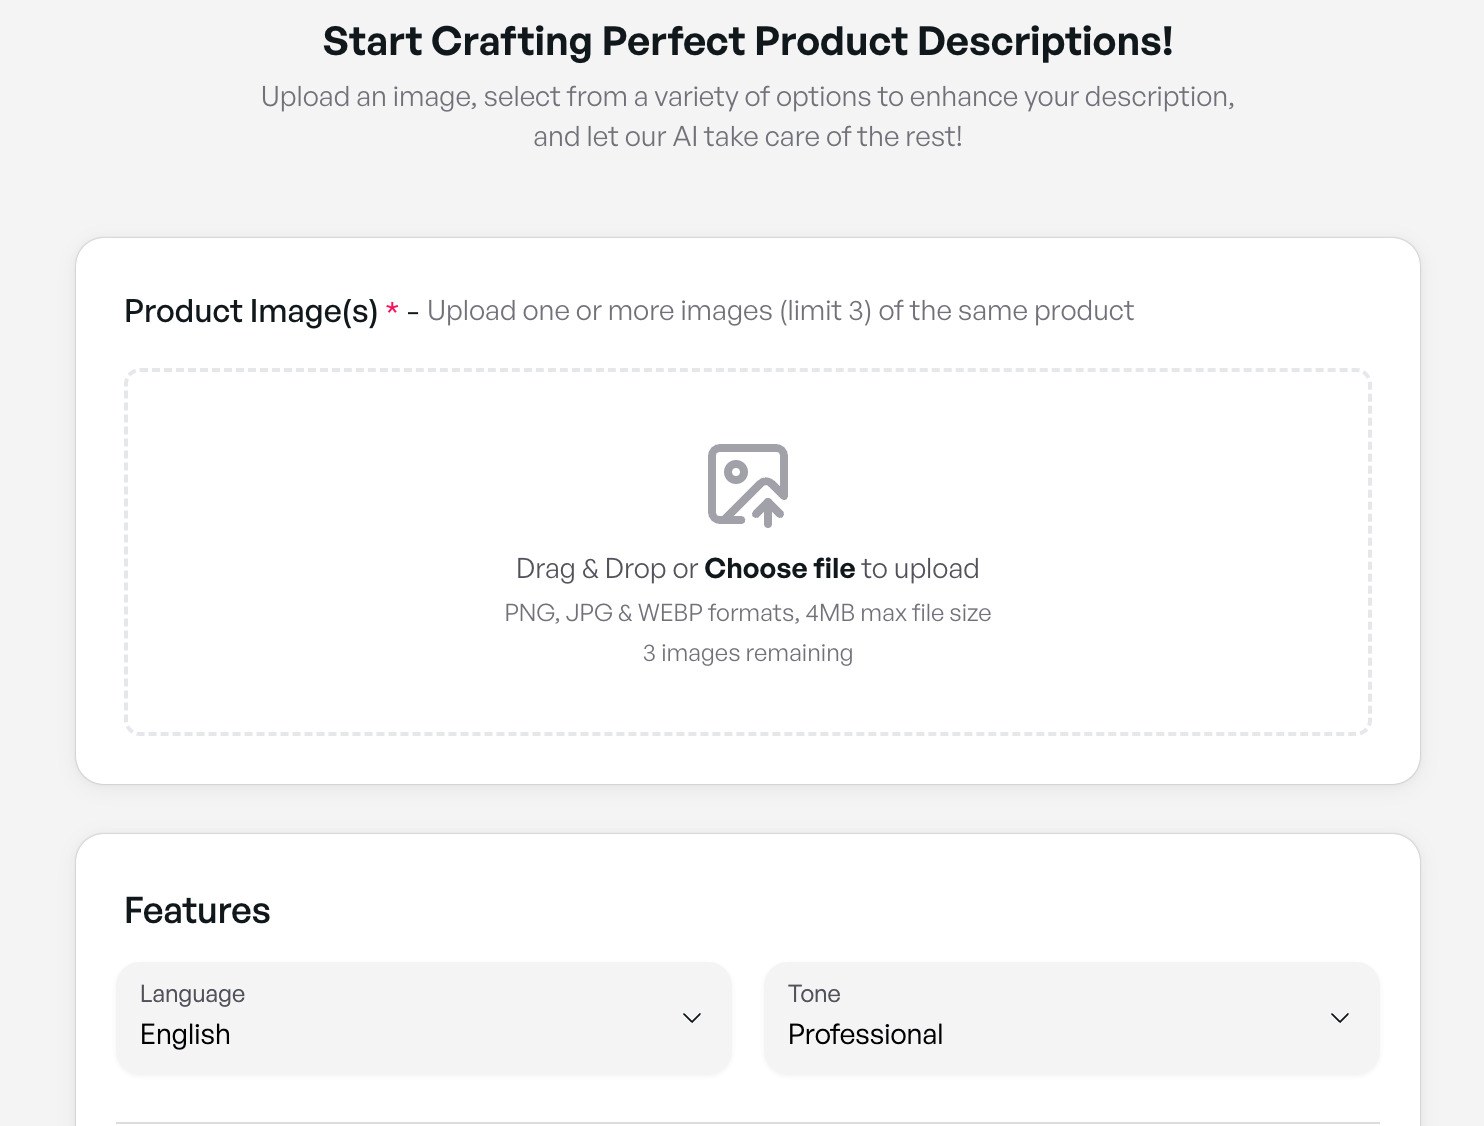Click the Choose file link
The height and width of the screenshot is (1126, 1484).
(779, 569)
